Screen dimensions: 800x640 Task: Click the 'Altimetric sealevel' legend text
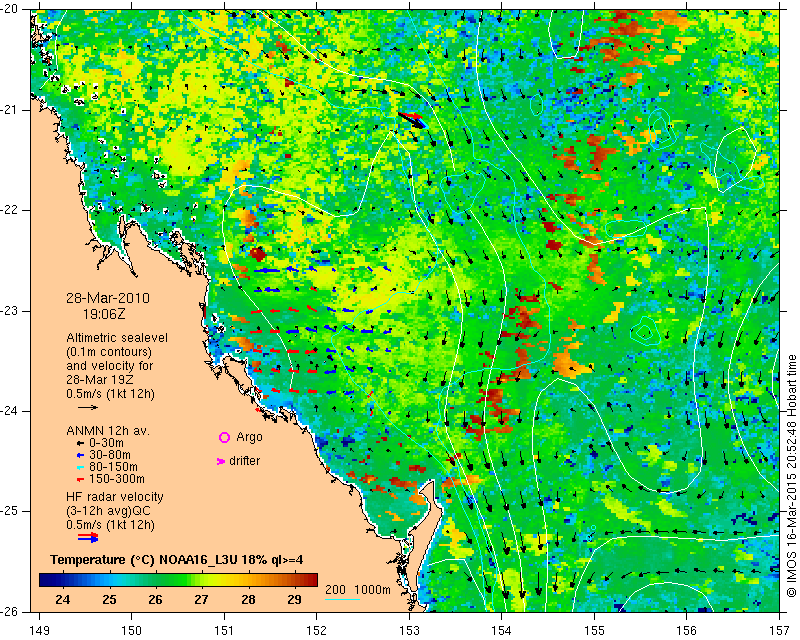click(x=117, y=338)
